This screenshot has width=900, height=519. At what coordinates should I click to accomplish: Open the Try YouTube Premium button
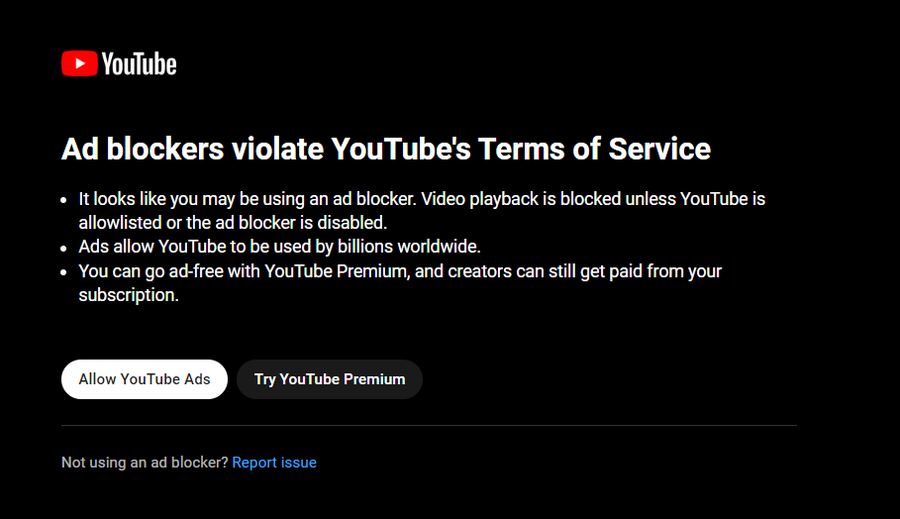click(x=329, y=379)
